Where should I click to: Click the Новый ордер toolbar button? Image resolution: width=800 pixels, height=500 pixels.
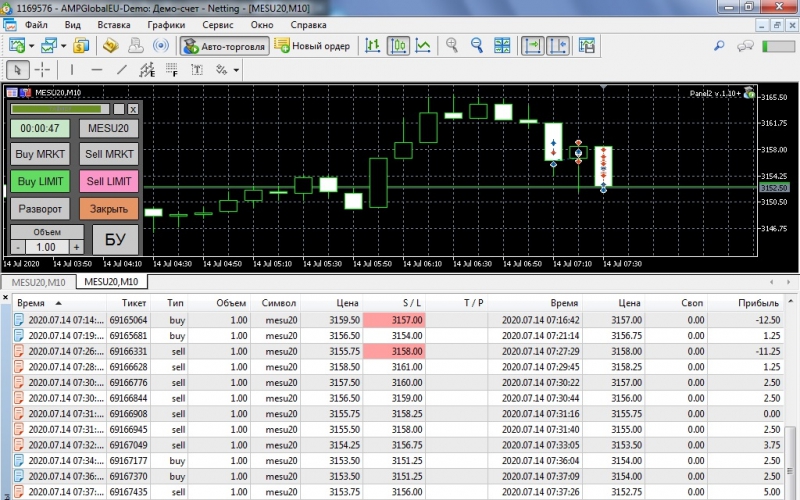pyautogui.click(x=311, y=46)
